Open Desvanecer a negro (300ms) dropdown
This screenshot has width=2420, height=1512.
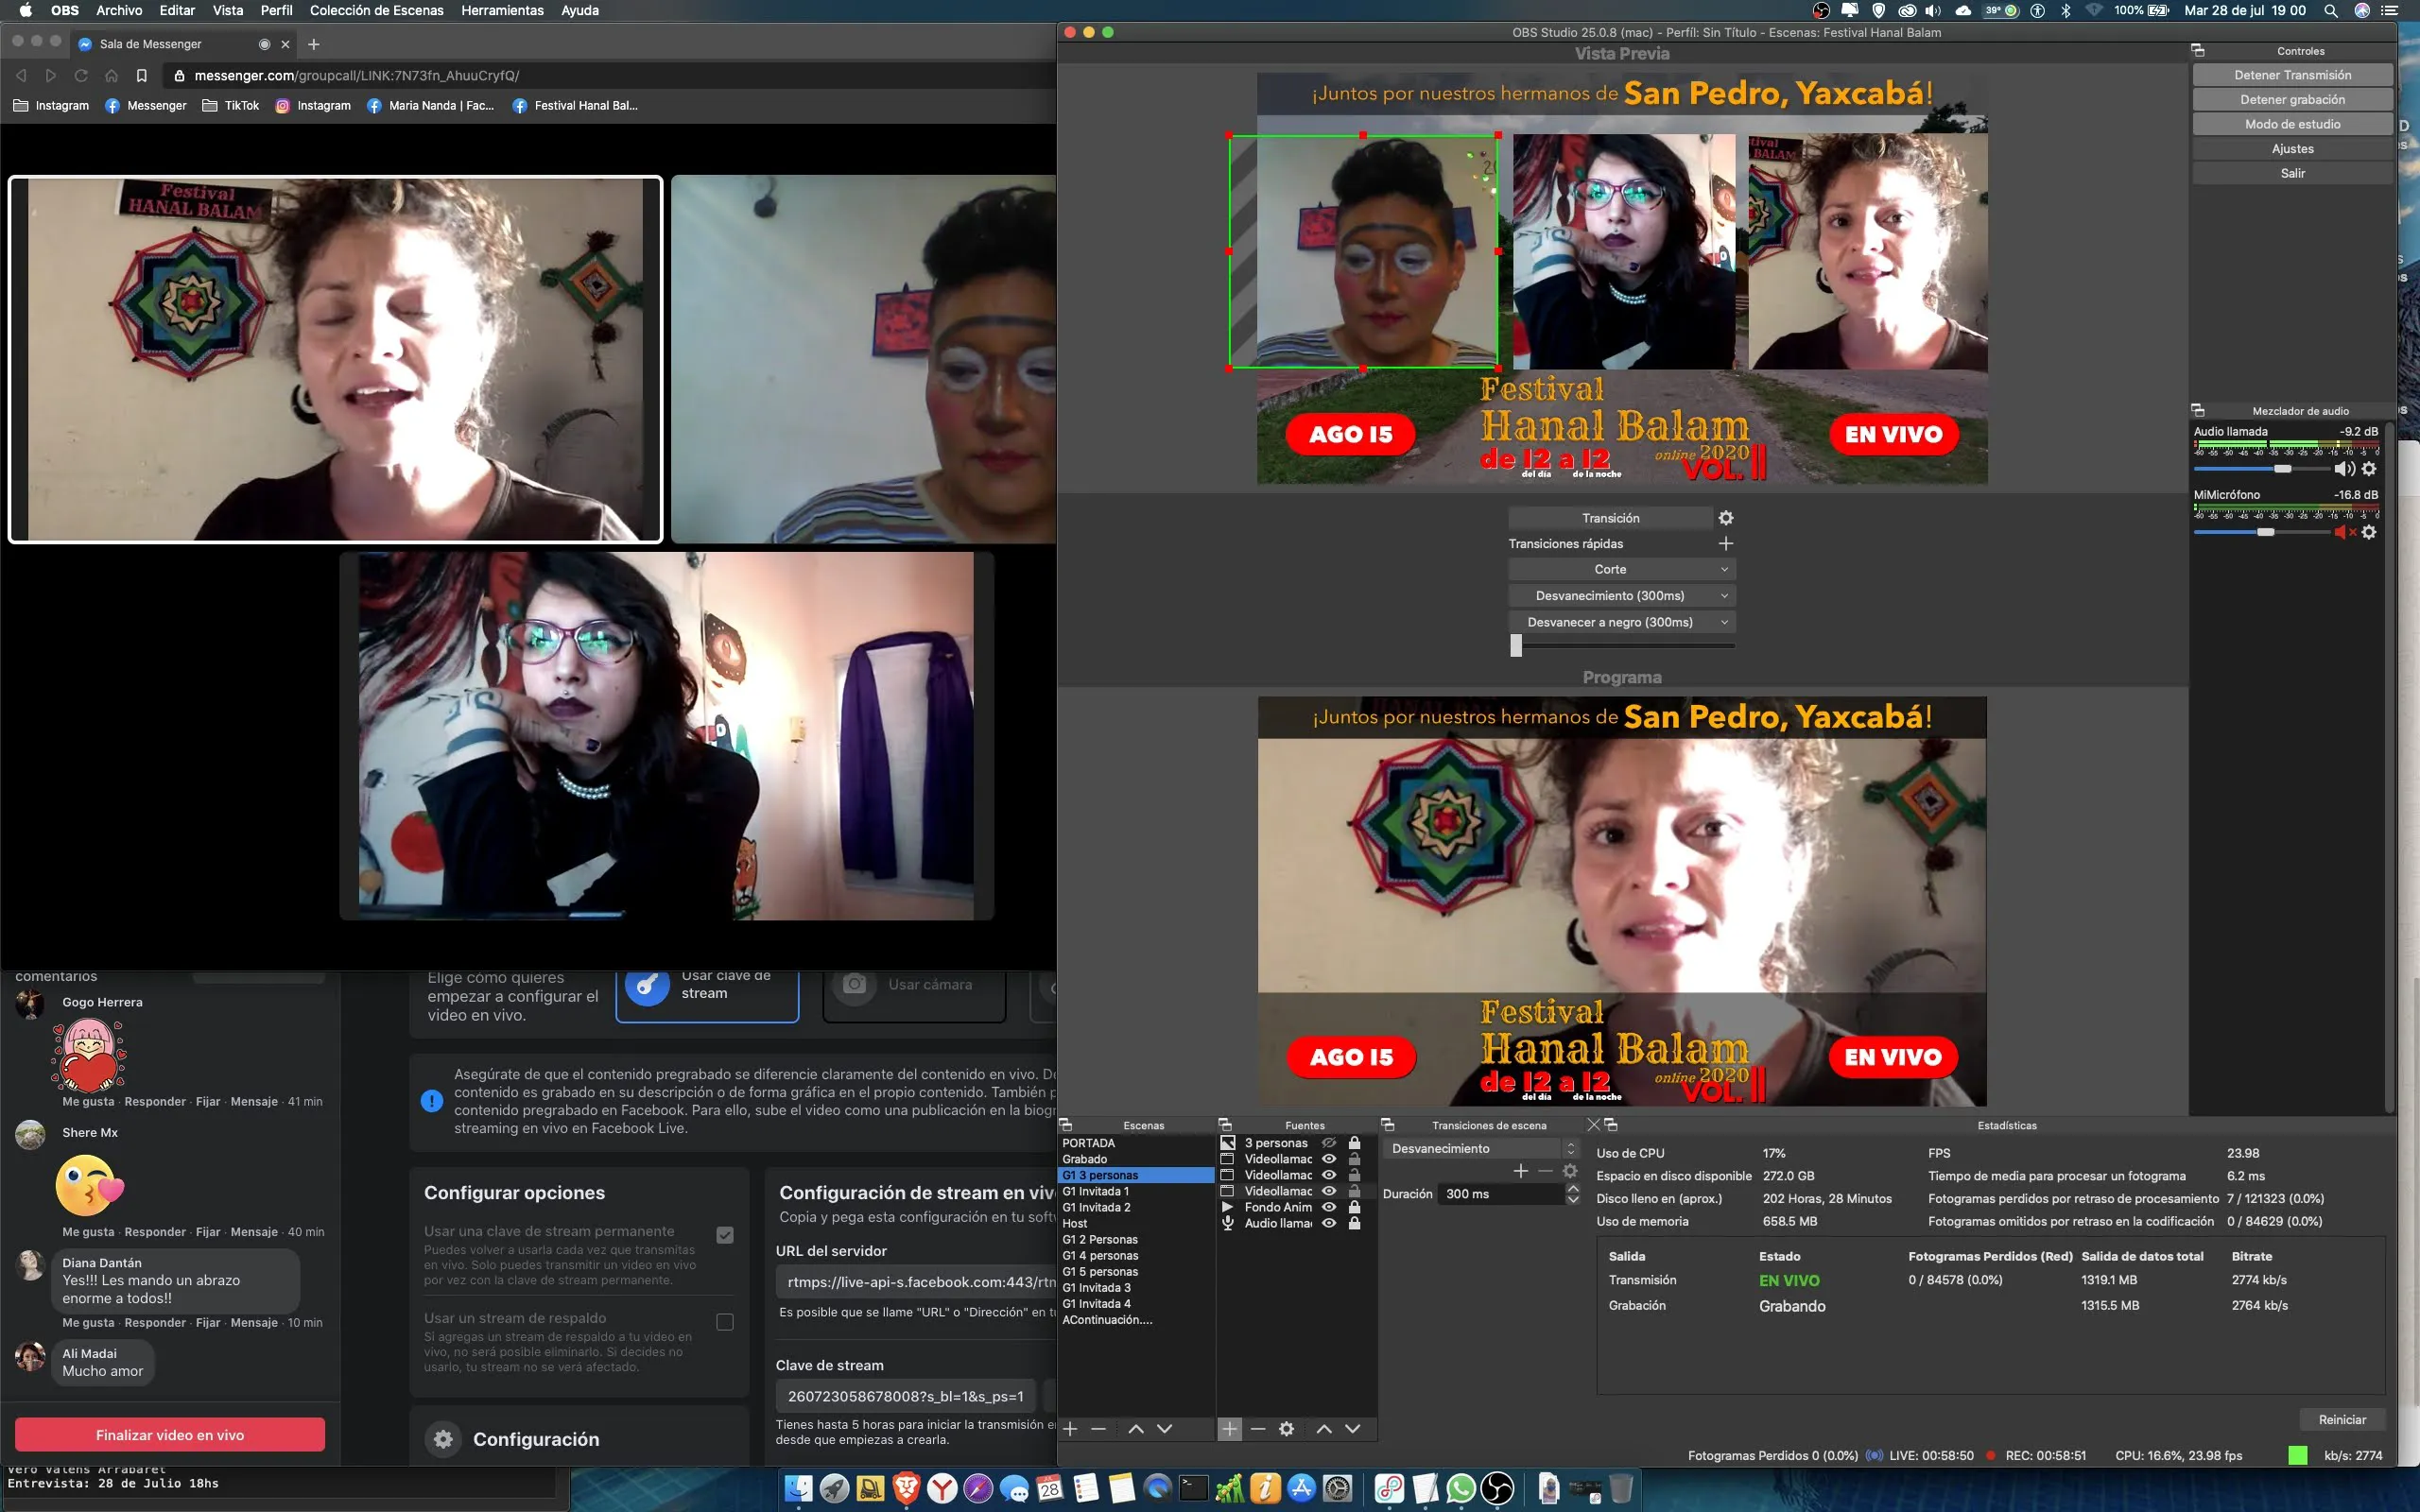pos(1621,622)
